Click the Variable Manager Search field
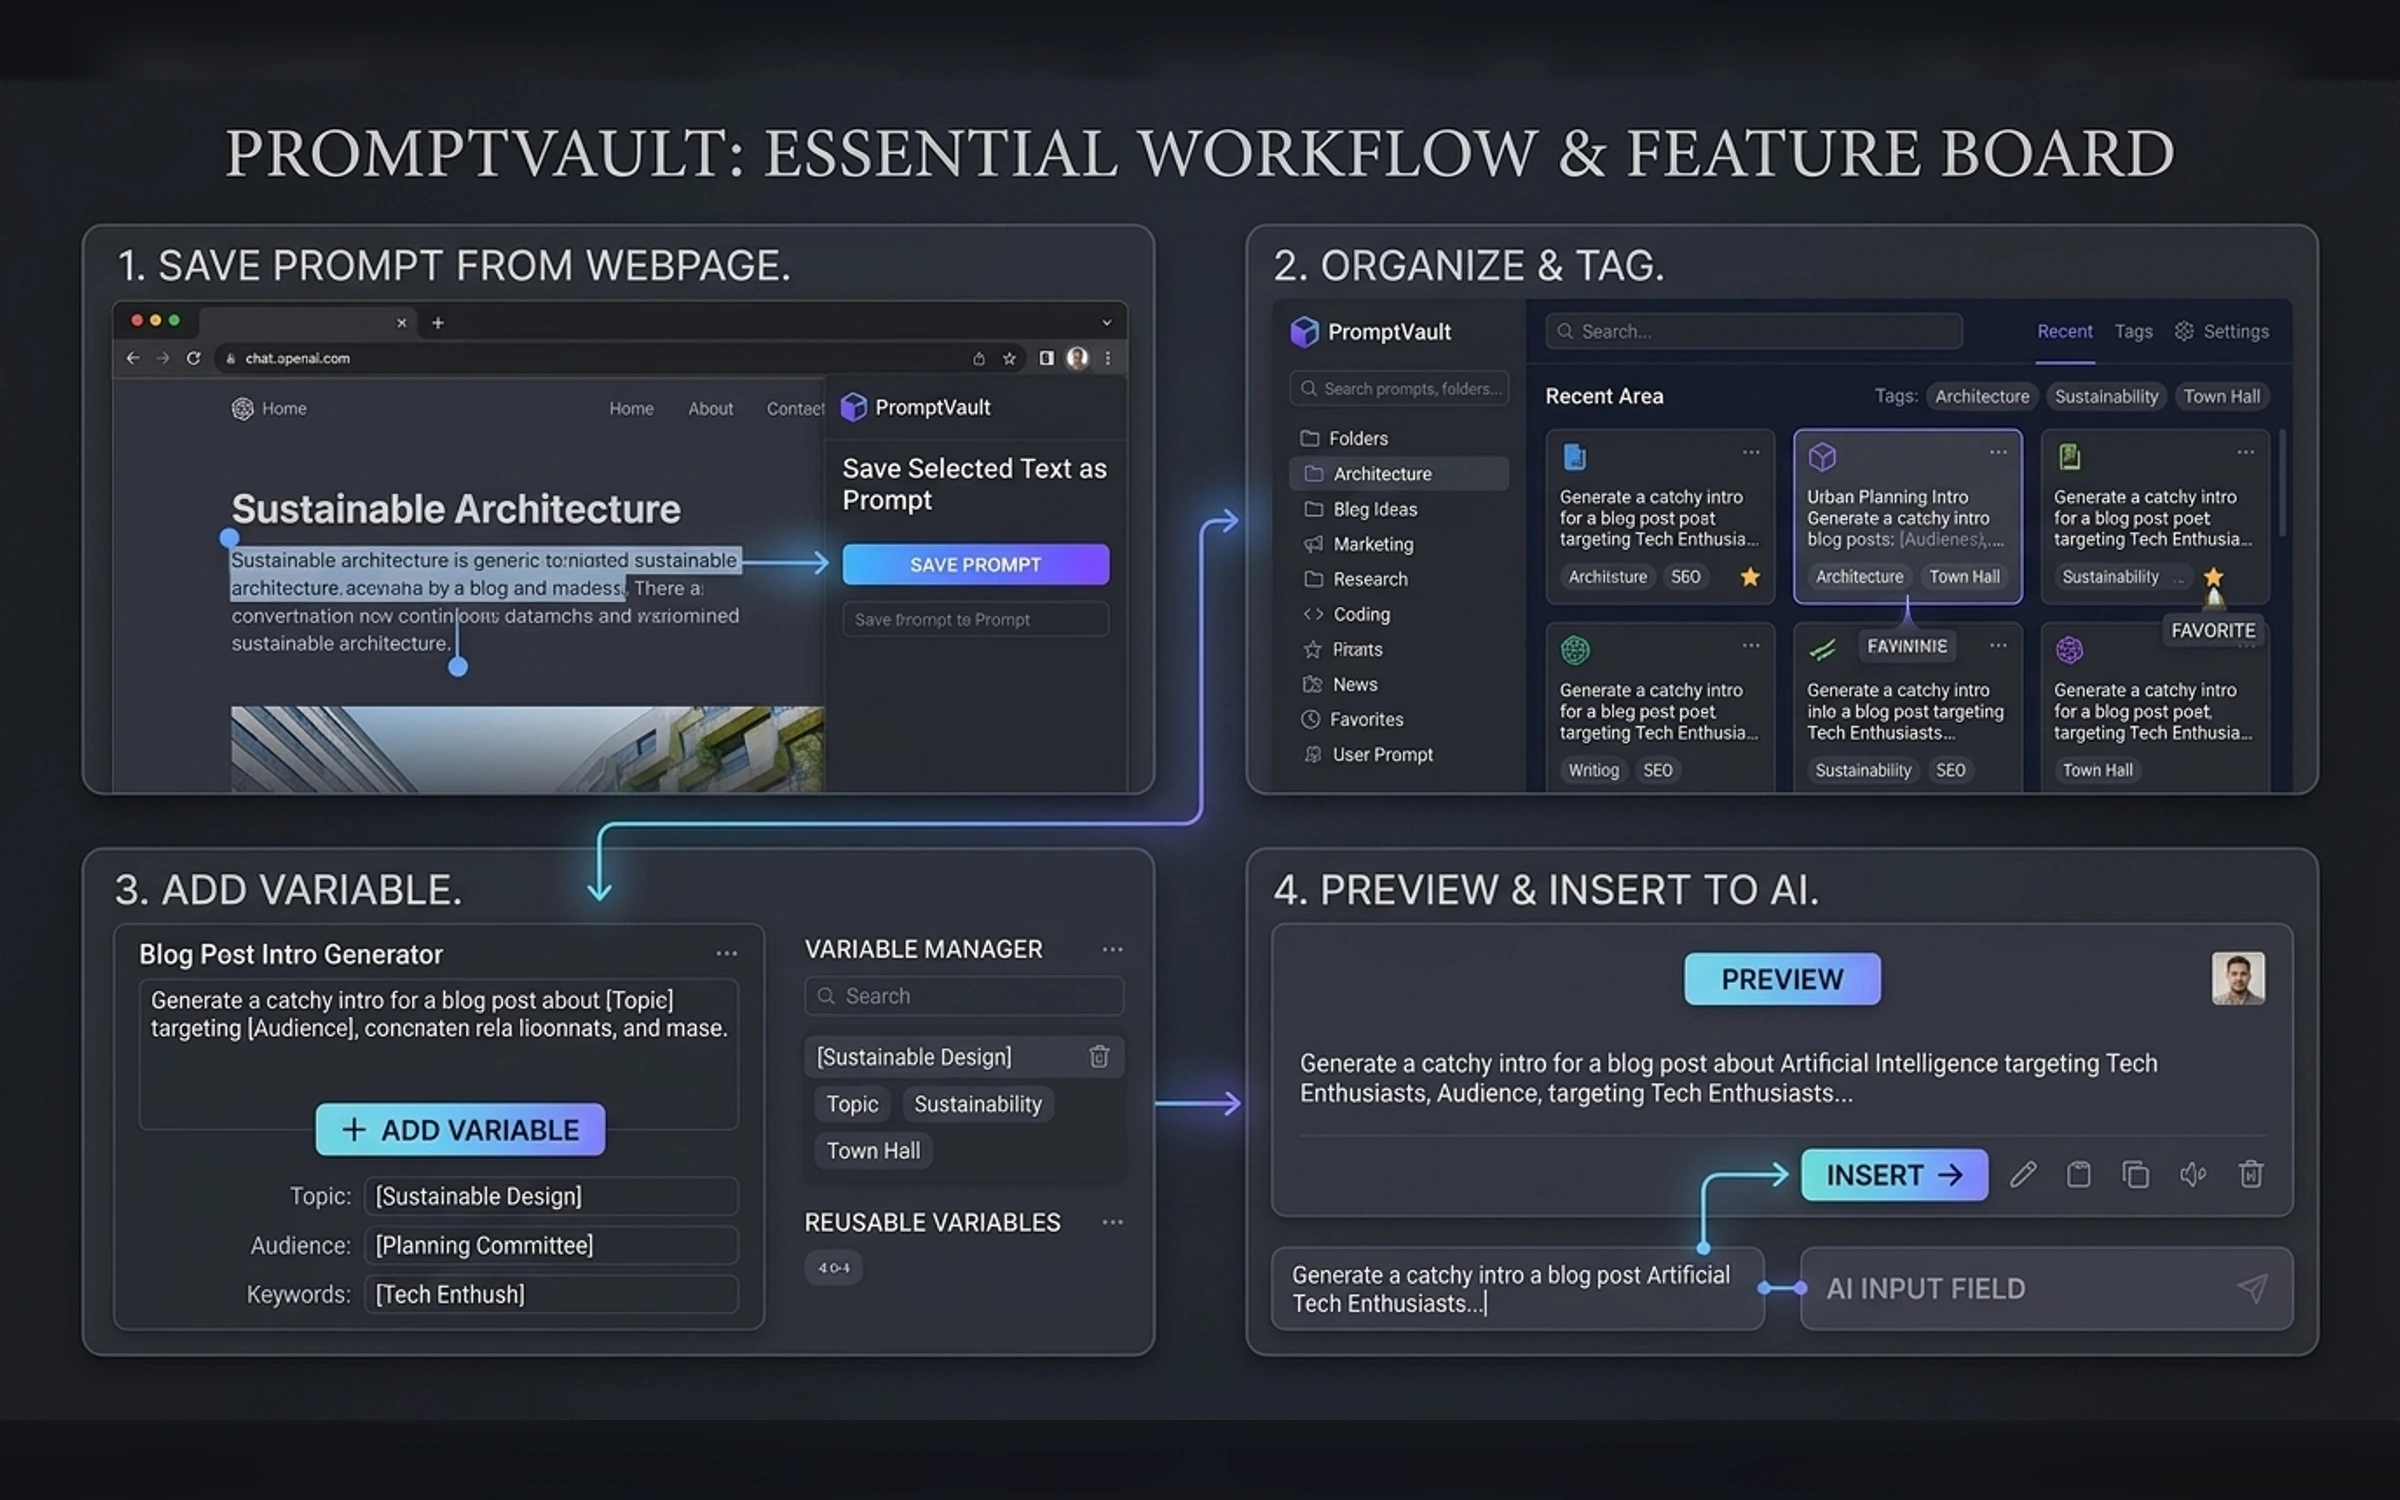 click(964, 996)
